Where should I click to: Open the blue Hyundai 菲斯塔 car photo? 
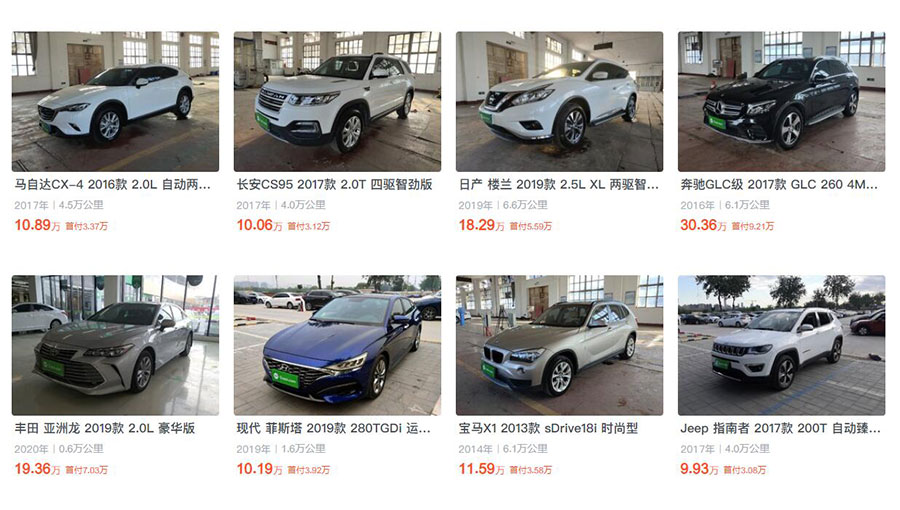(338, 345)
